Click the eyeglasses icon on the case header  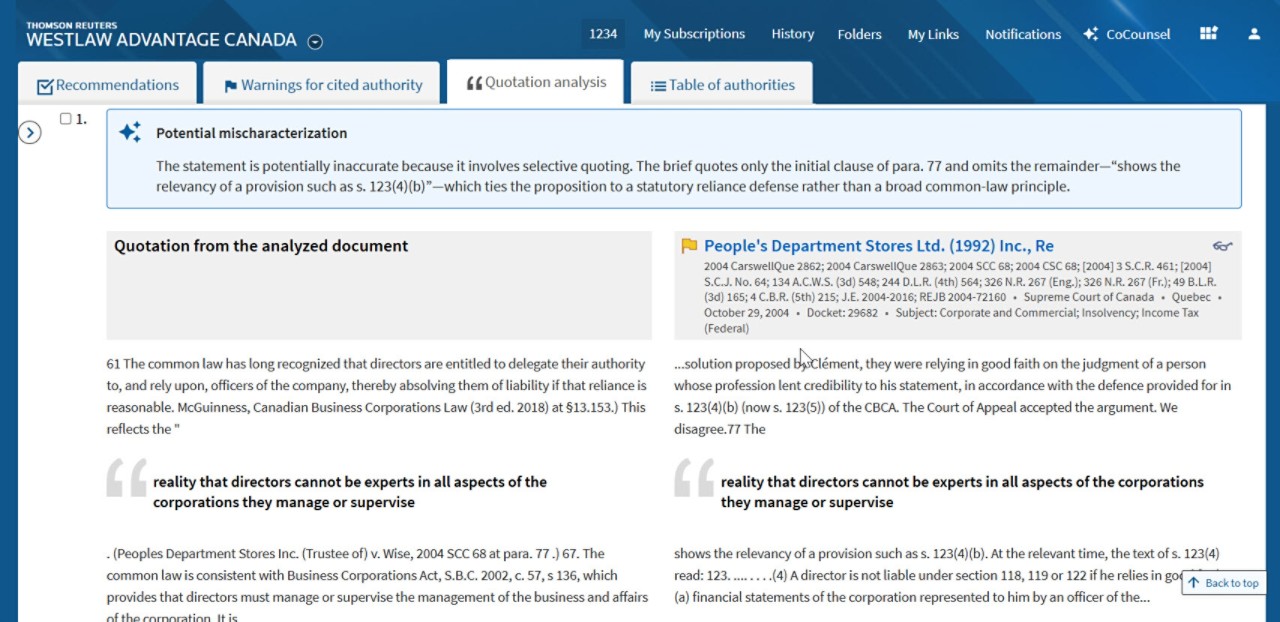click(x=1222, y=246)
